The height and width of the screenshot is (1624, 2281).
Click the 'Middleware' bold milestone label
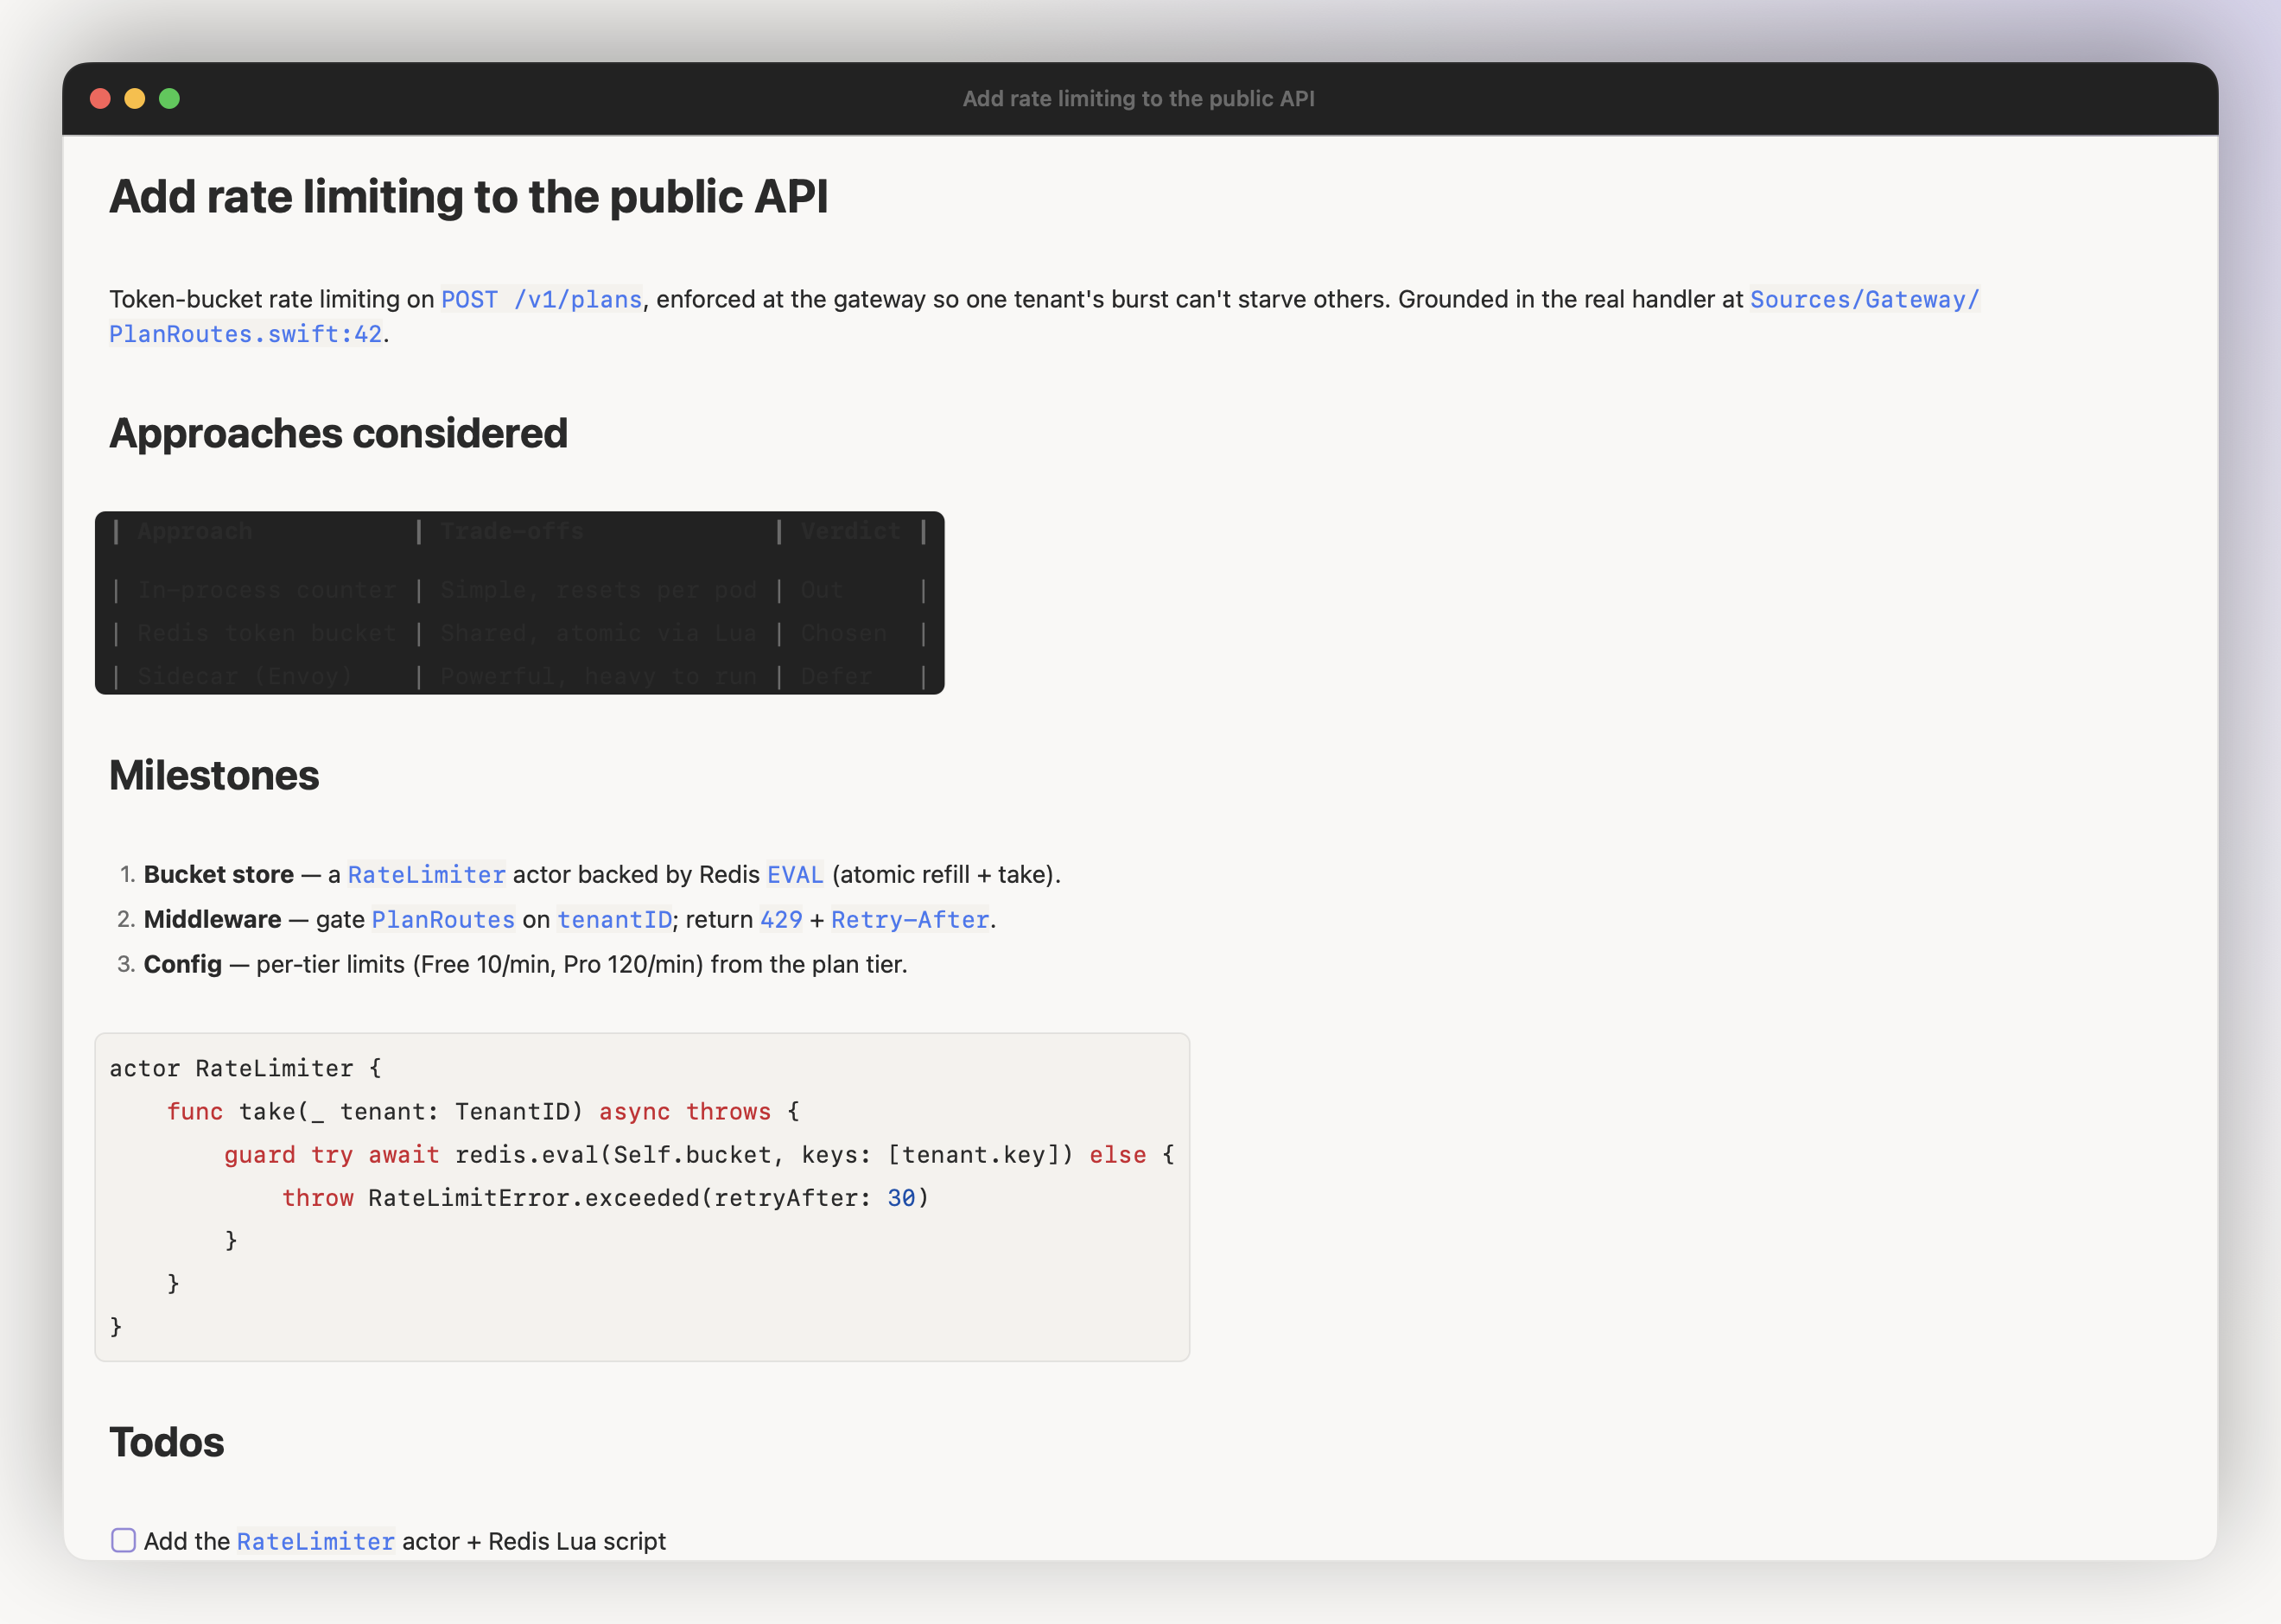[213, 920]
